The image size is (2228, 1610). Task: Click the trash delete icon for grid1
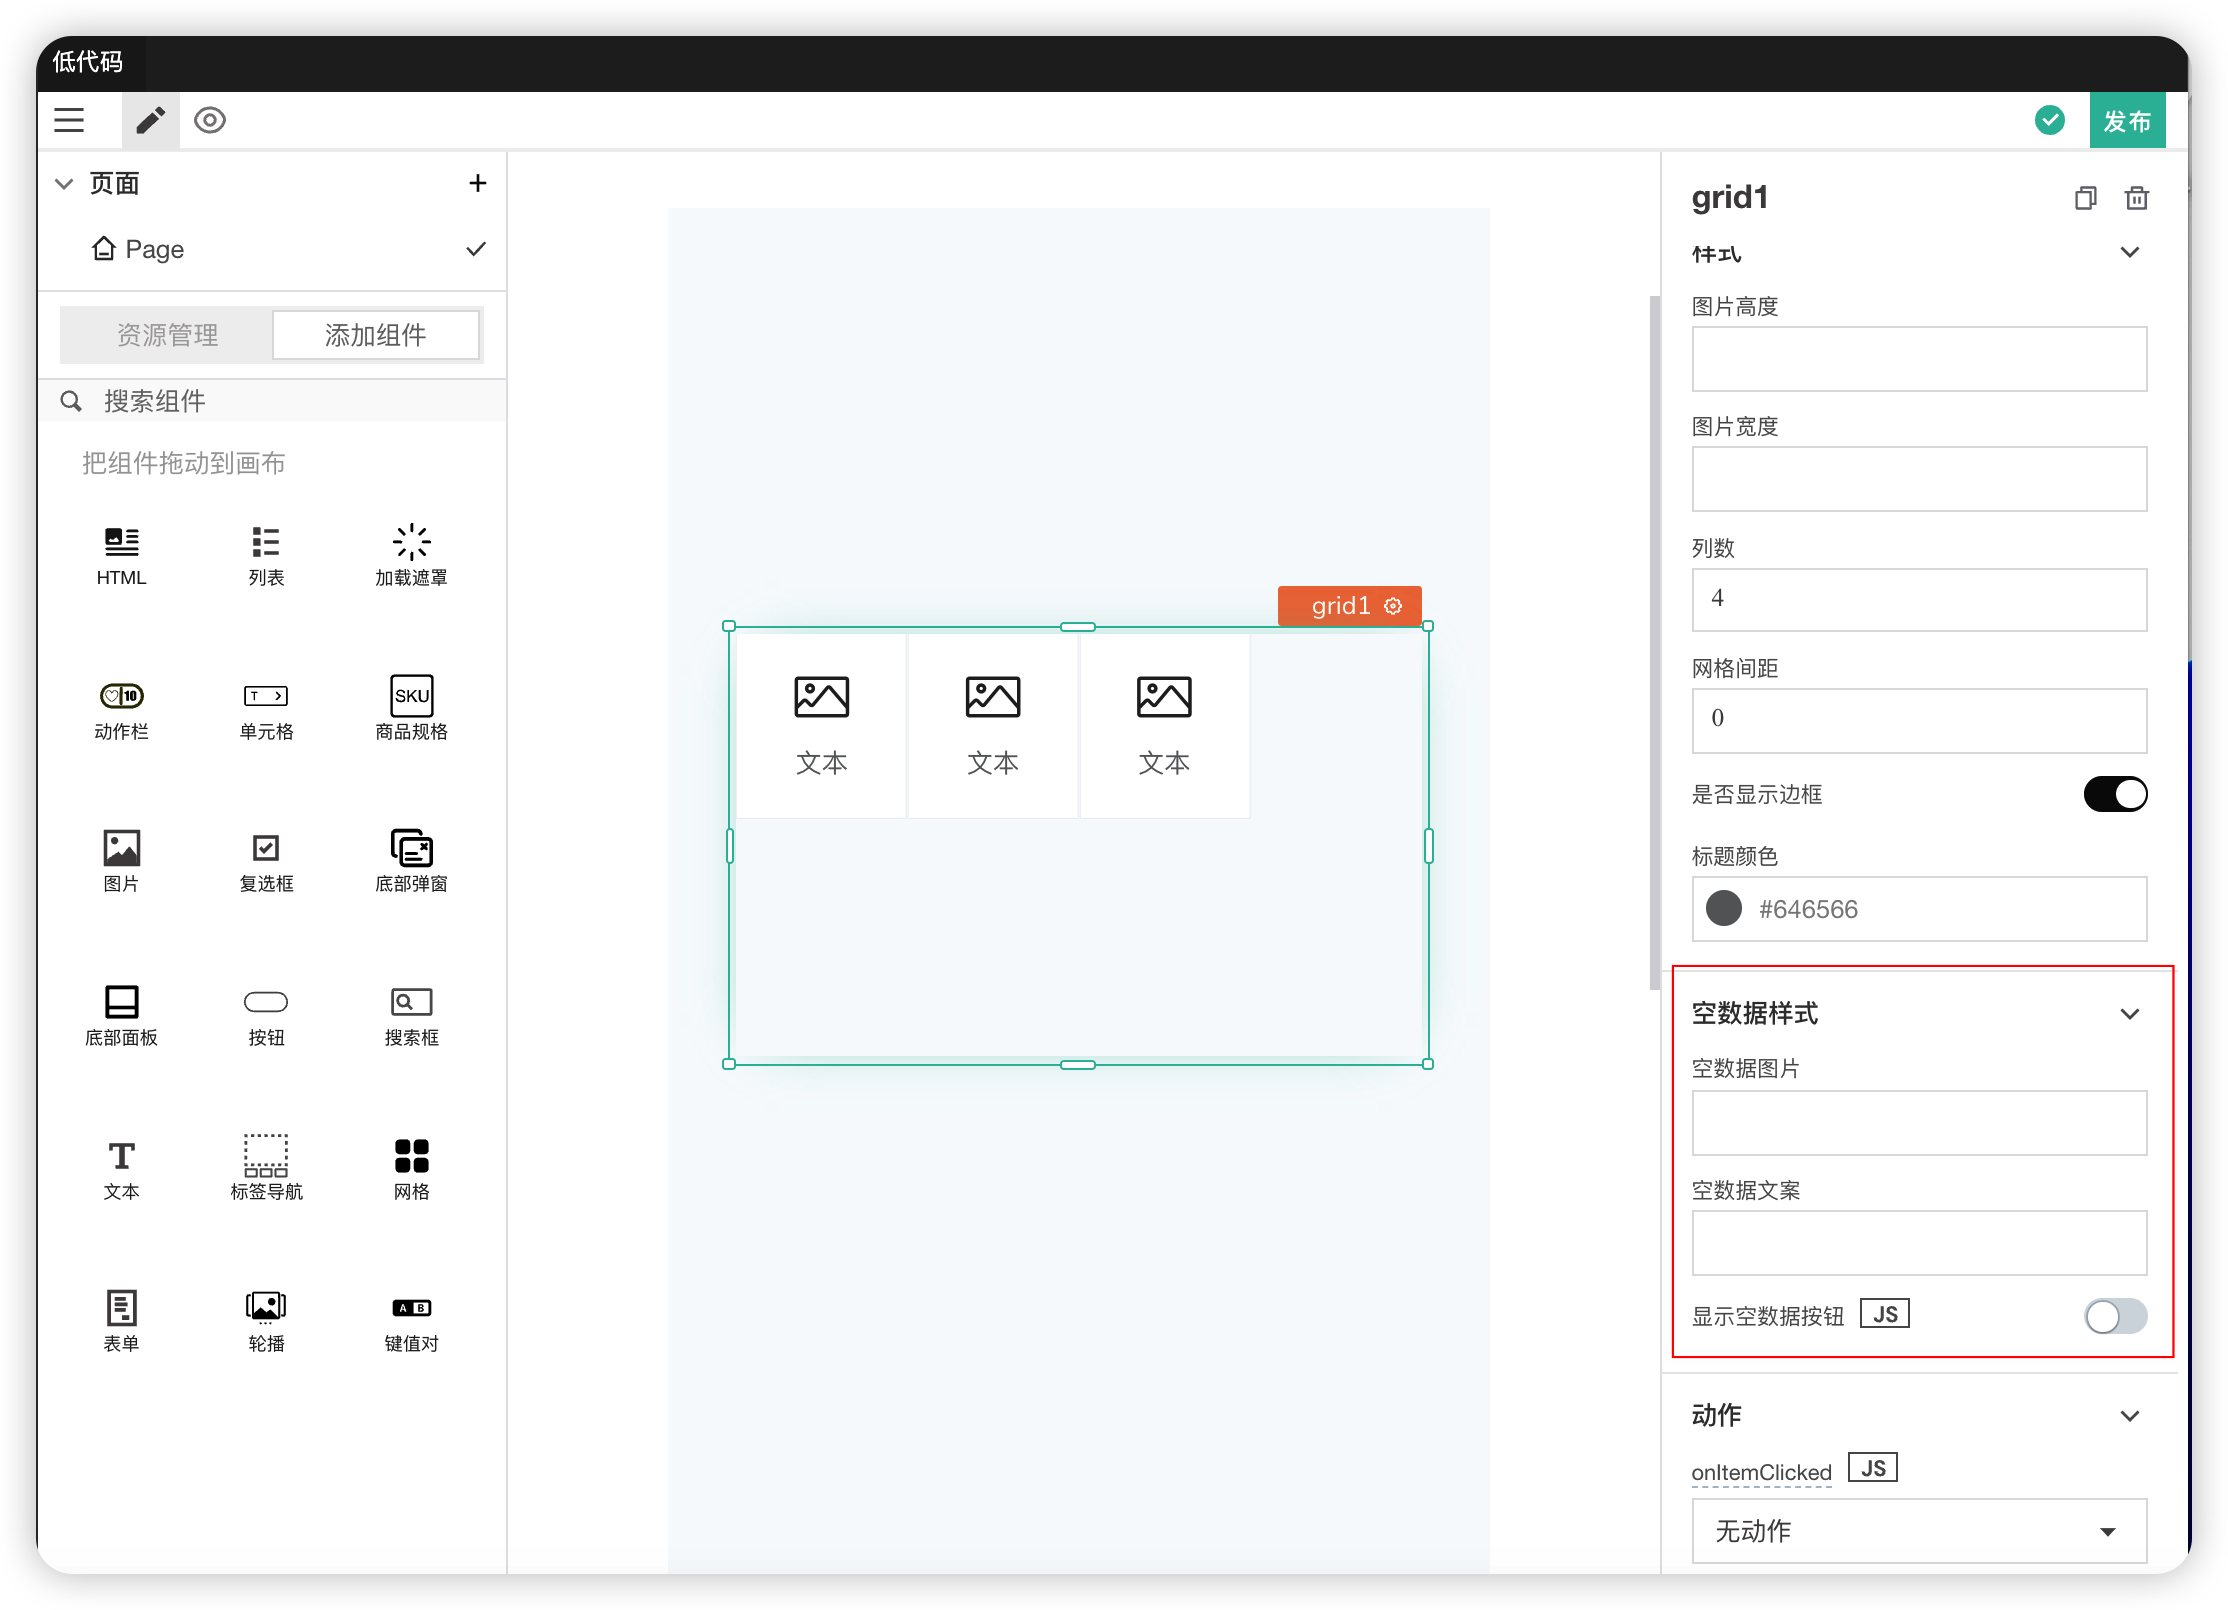[x=2136, y=198]
